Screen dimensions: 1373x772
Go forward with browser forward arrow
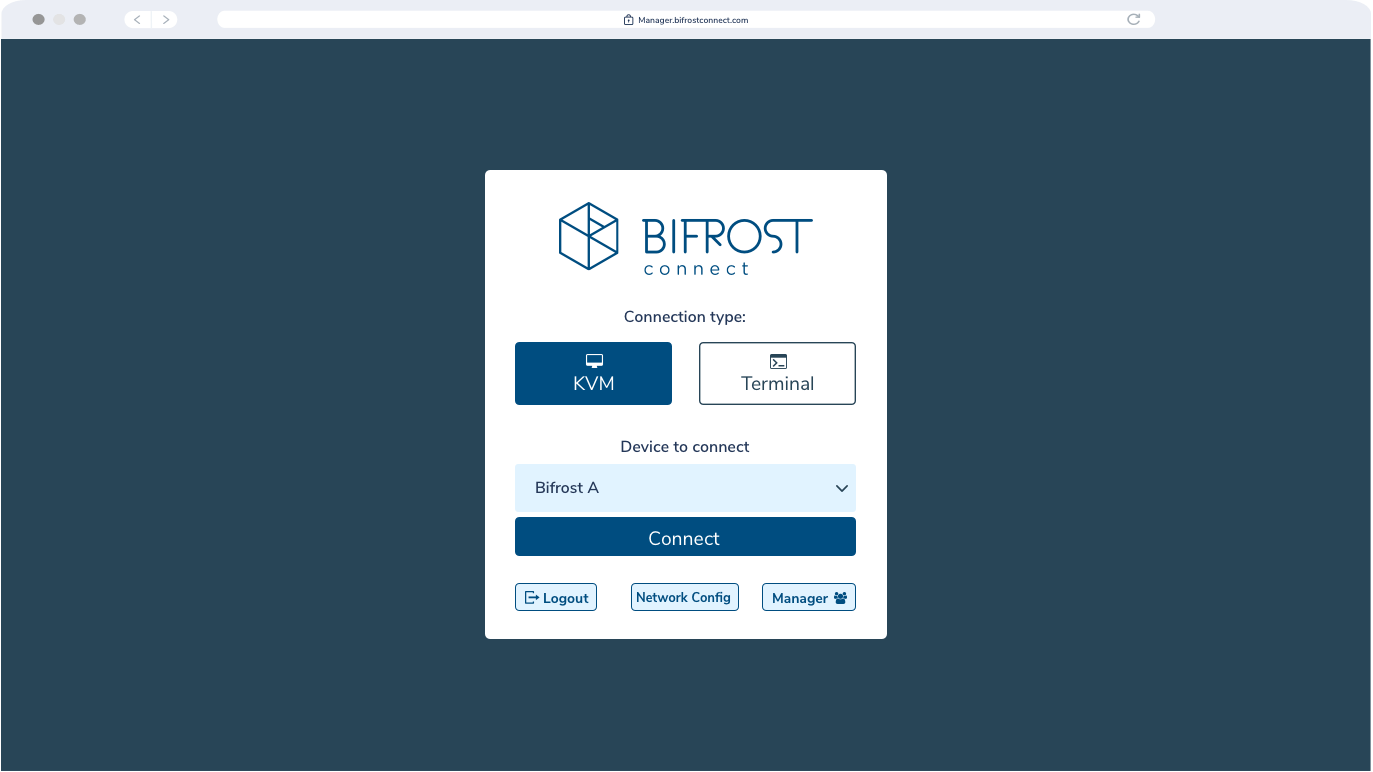point(165,19)
